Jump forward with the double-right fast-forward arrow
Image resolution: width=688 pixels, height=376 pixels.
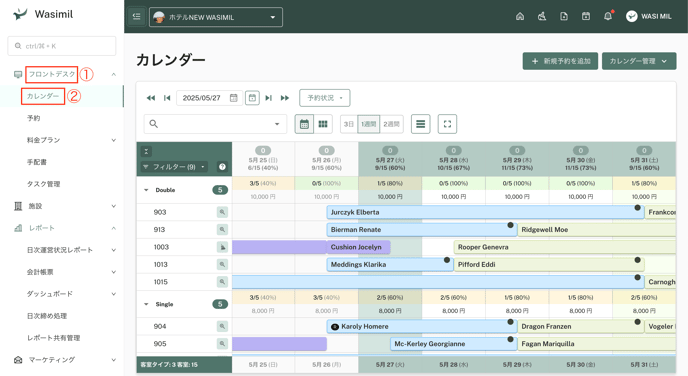(x=285, y=98)
